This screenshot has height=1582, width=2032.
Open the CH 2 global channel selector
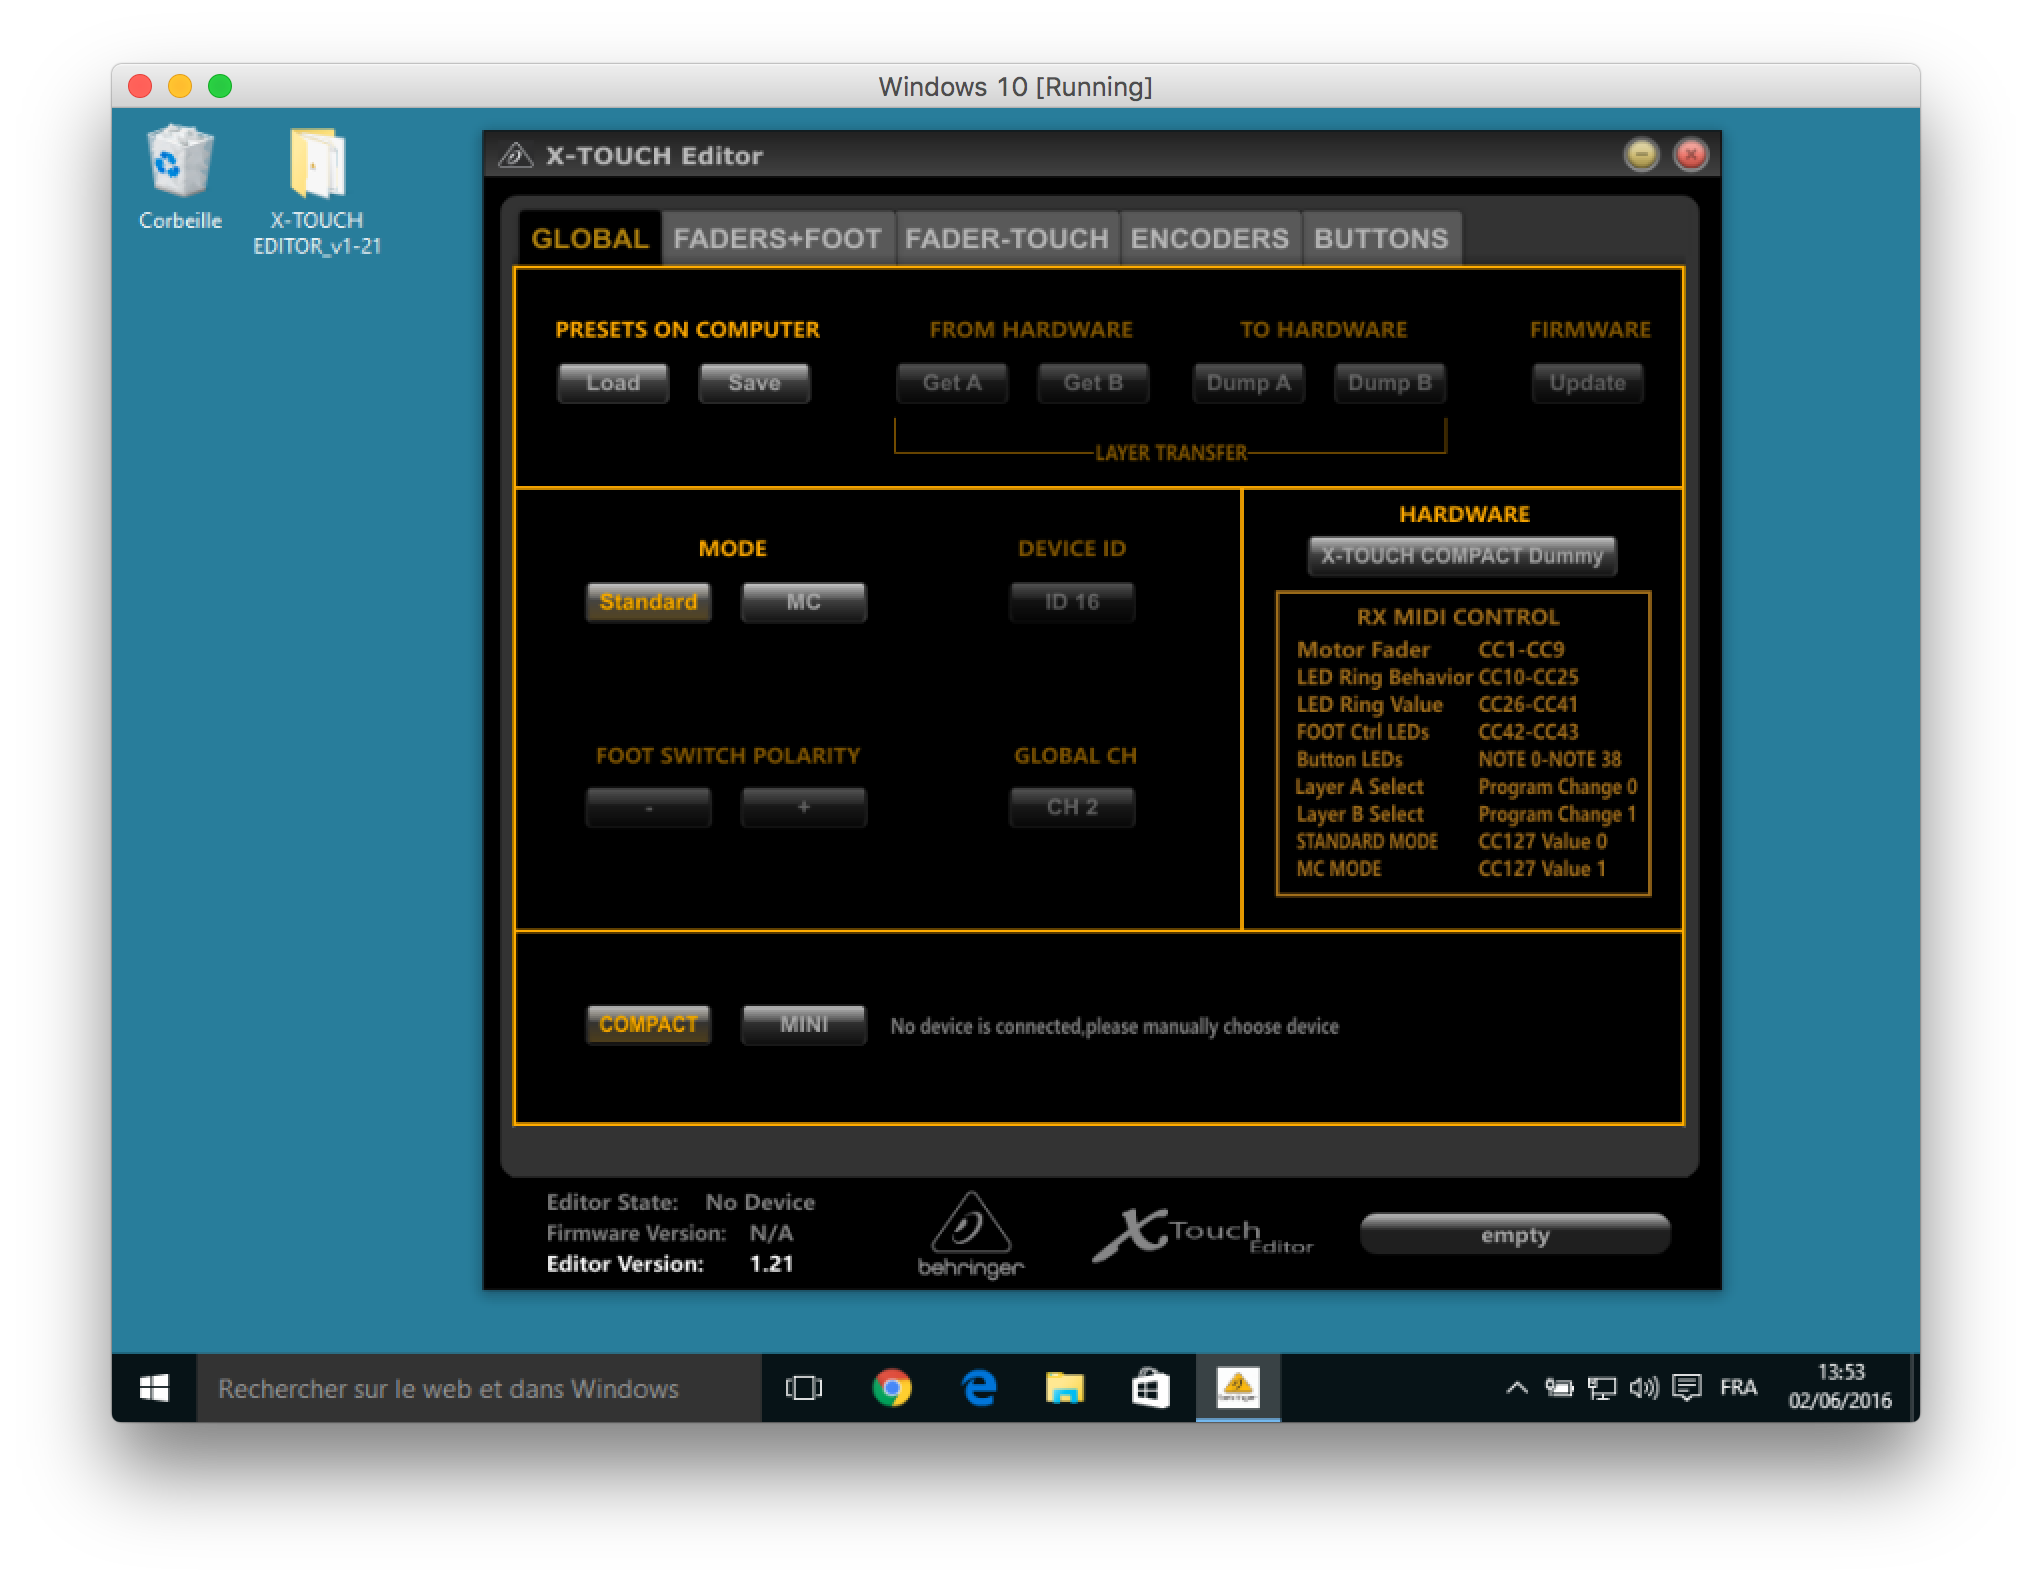(1071, 807)
